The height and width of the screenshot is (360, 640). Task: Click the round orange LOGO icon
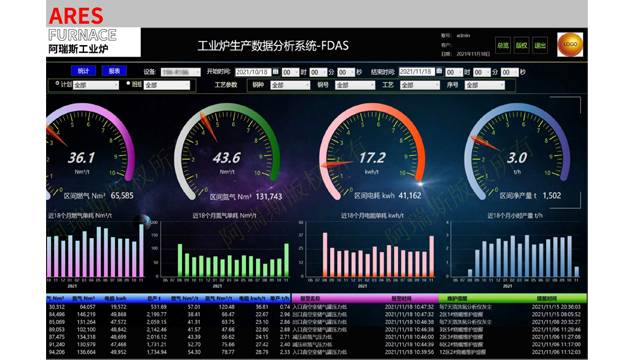(570, 44)
